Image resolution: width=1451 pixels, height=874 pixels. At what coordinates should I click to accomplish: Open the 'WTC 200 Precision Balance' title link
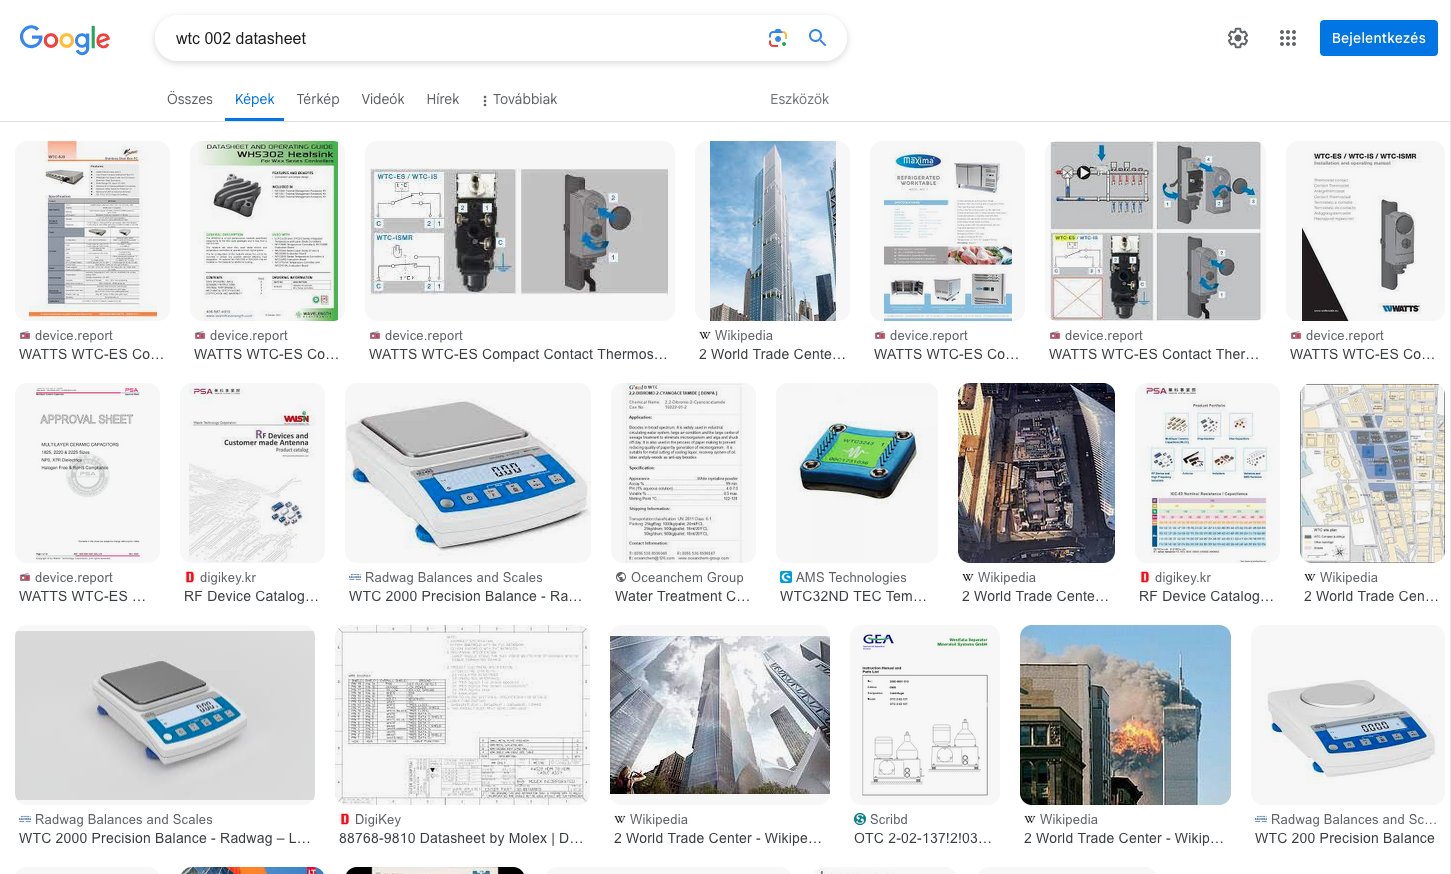pyautogui.click(x=1345, y=838)
